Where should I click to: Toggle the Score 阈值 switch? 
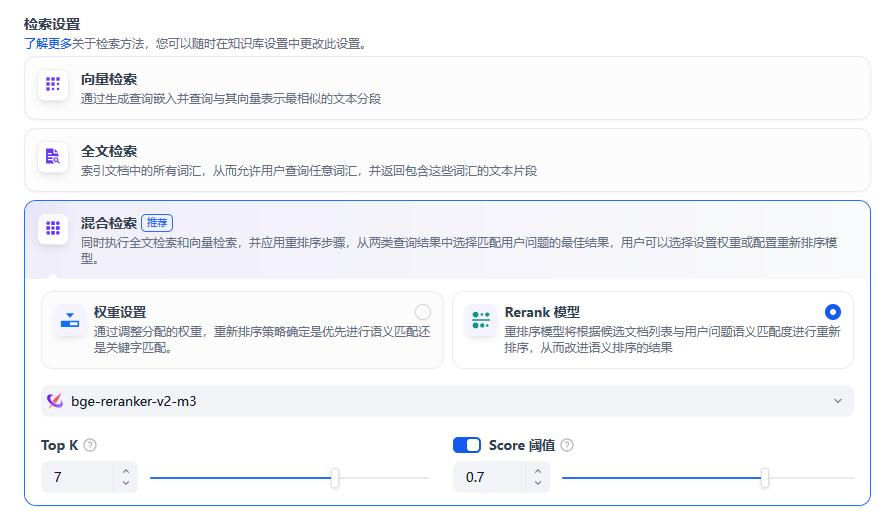[467, 445]
